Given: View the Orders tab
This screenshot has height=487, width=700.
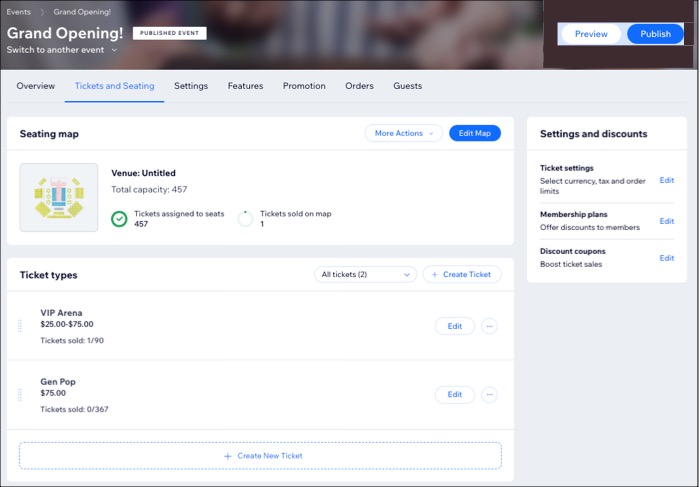Looking at the screenshot, I should click(359, 86).
